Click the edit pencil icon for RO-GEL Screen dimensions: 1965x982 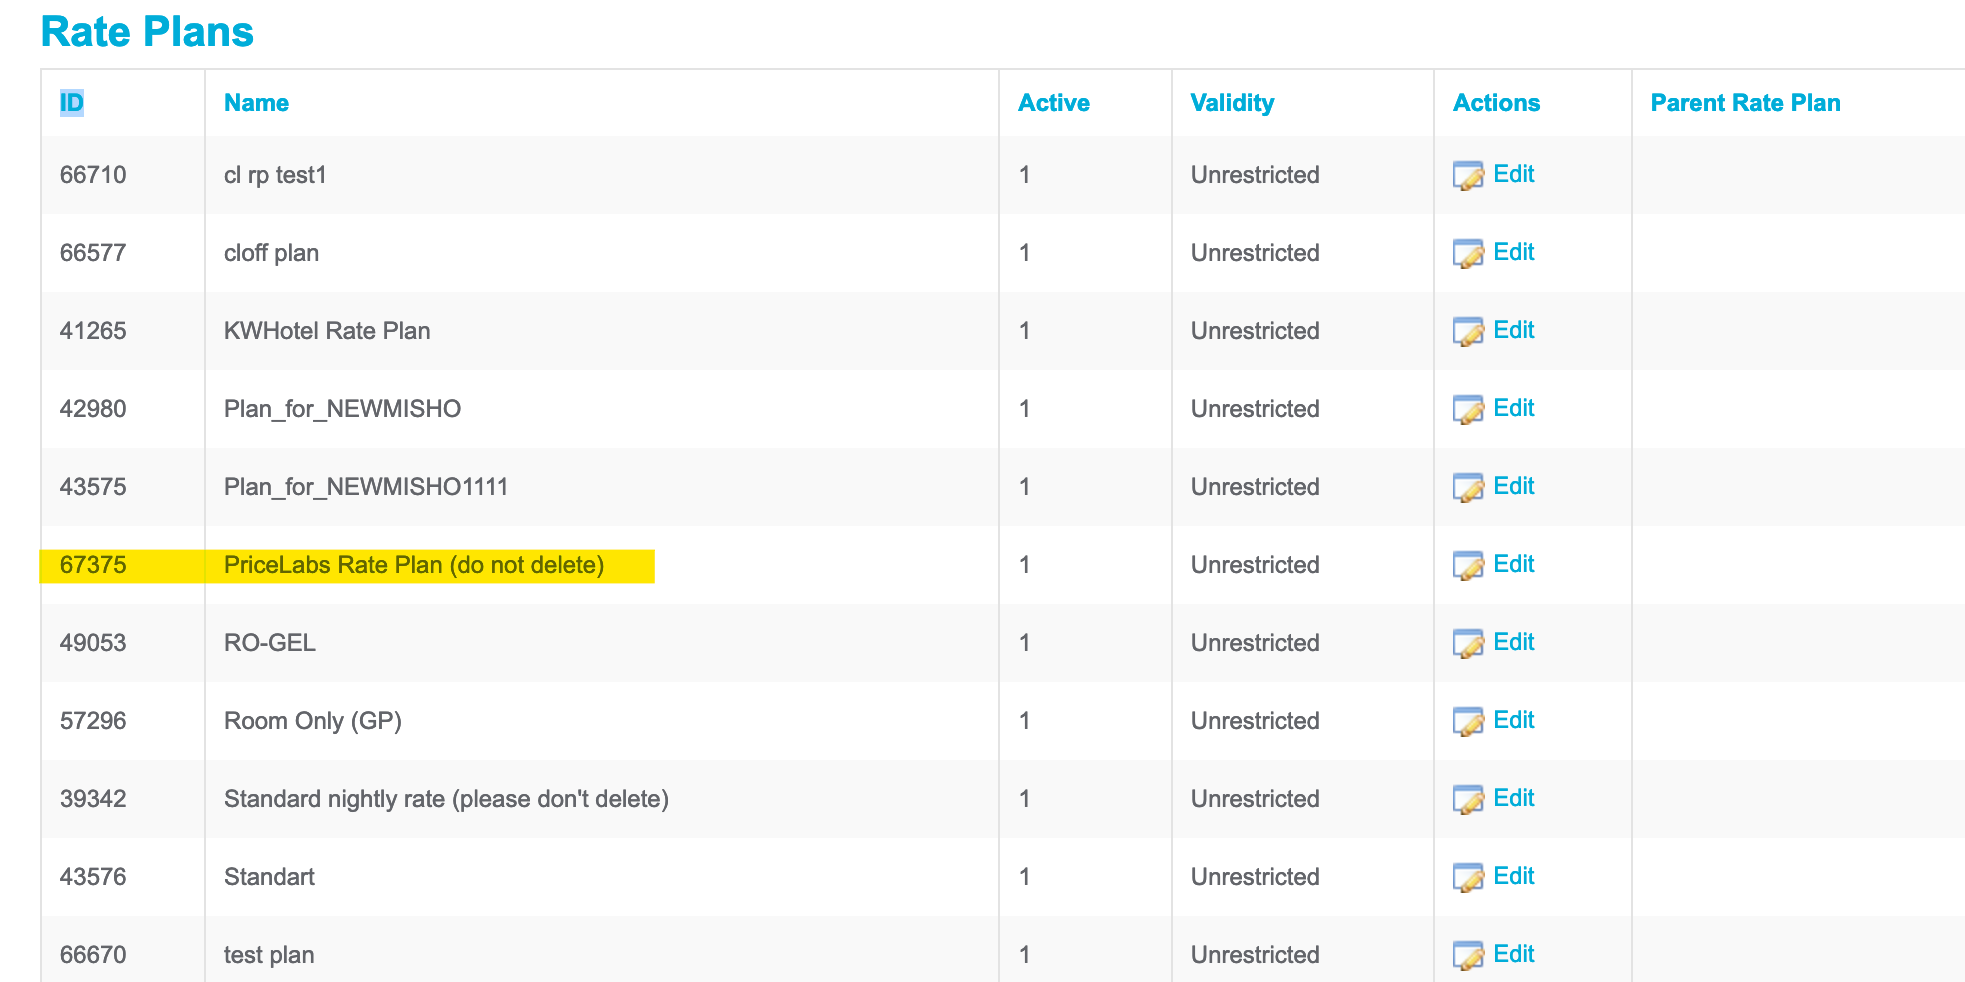[x=1468, y=643]
